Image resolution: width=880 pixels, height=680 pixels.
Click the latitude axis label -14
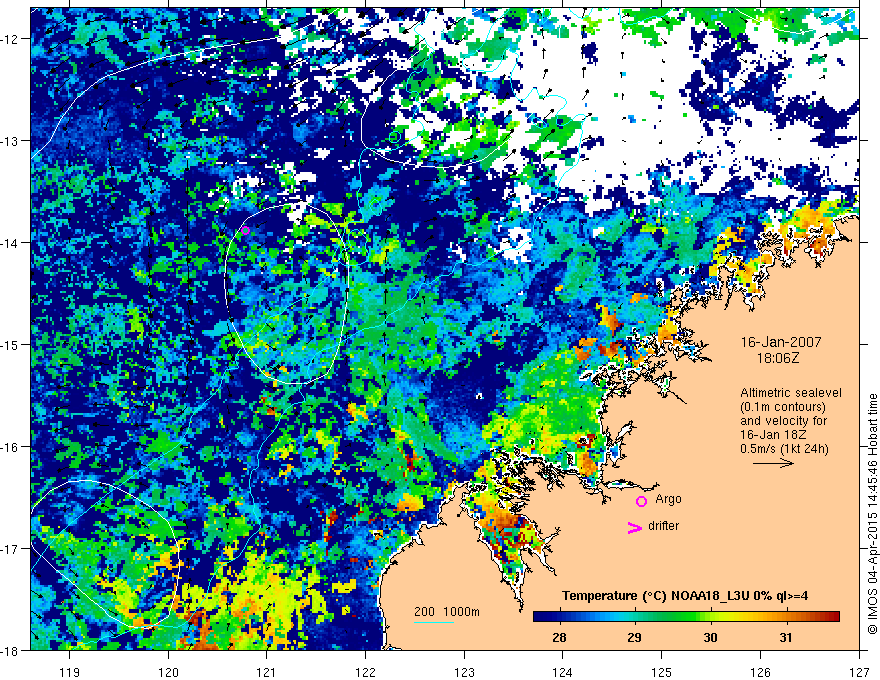tap(11, 243)
